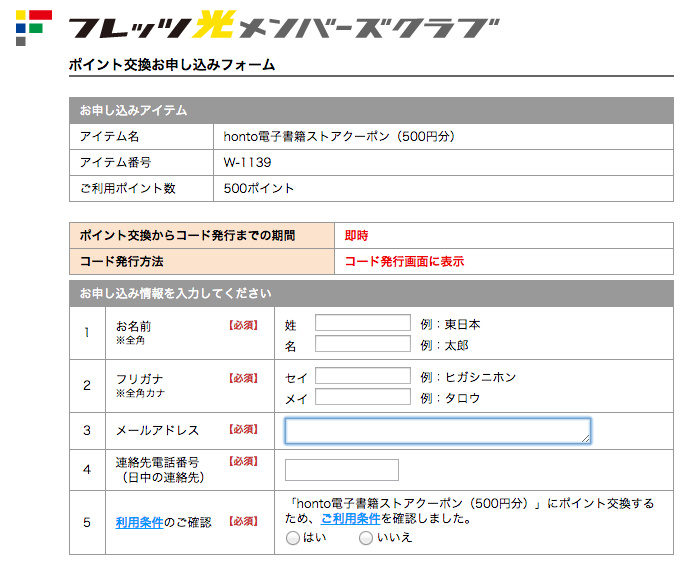
Task: Select the いいえ radio button
Action: [365, 538]
